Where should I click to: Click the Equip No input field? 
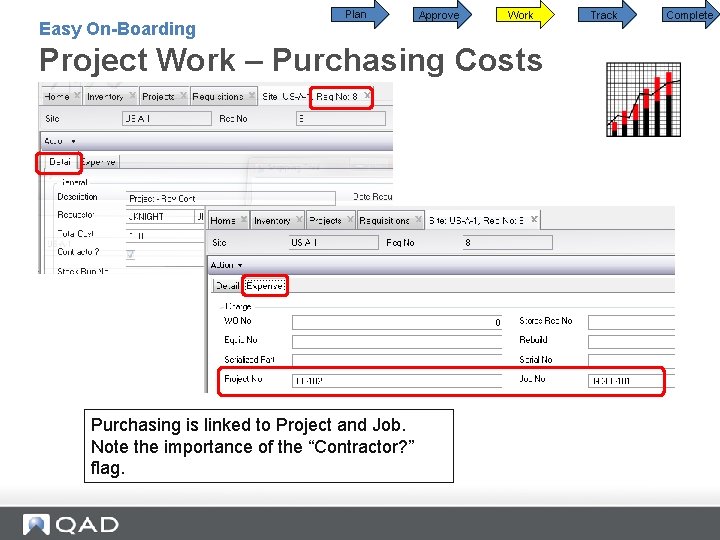[397, 342]
